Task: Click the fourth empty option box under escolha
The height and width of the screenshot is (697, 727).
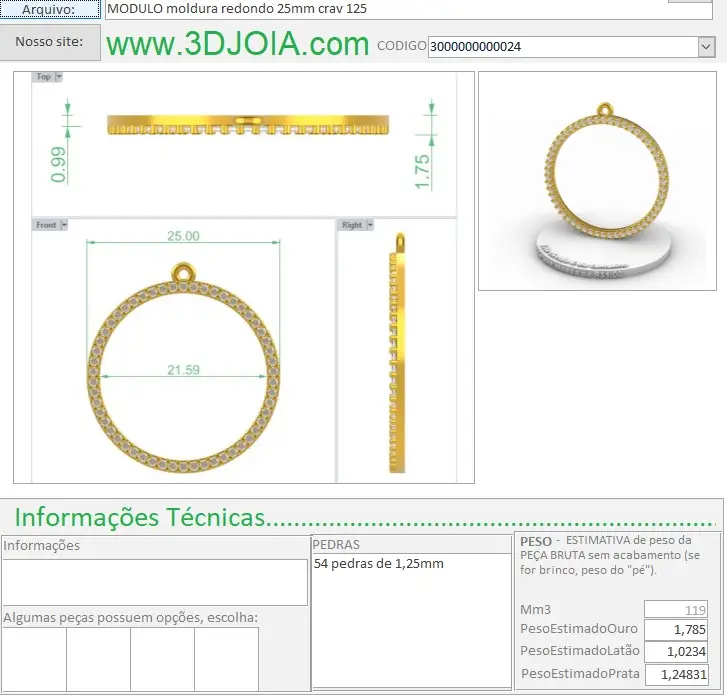Action: point(226,659)
